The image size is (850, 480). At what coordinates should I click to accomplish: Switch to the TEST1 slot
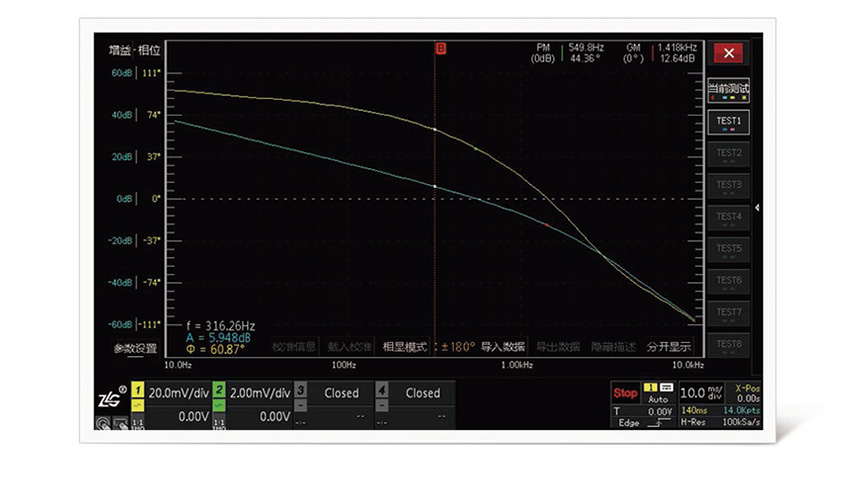click(729, 123)
